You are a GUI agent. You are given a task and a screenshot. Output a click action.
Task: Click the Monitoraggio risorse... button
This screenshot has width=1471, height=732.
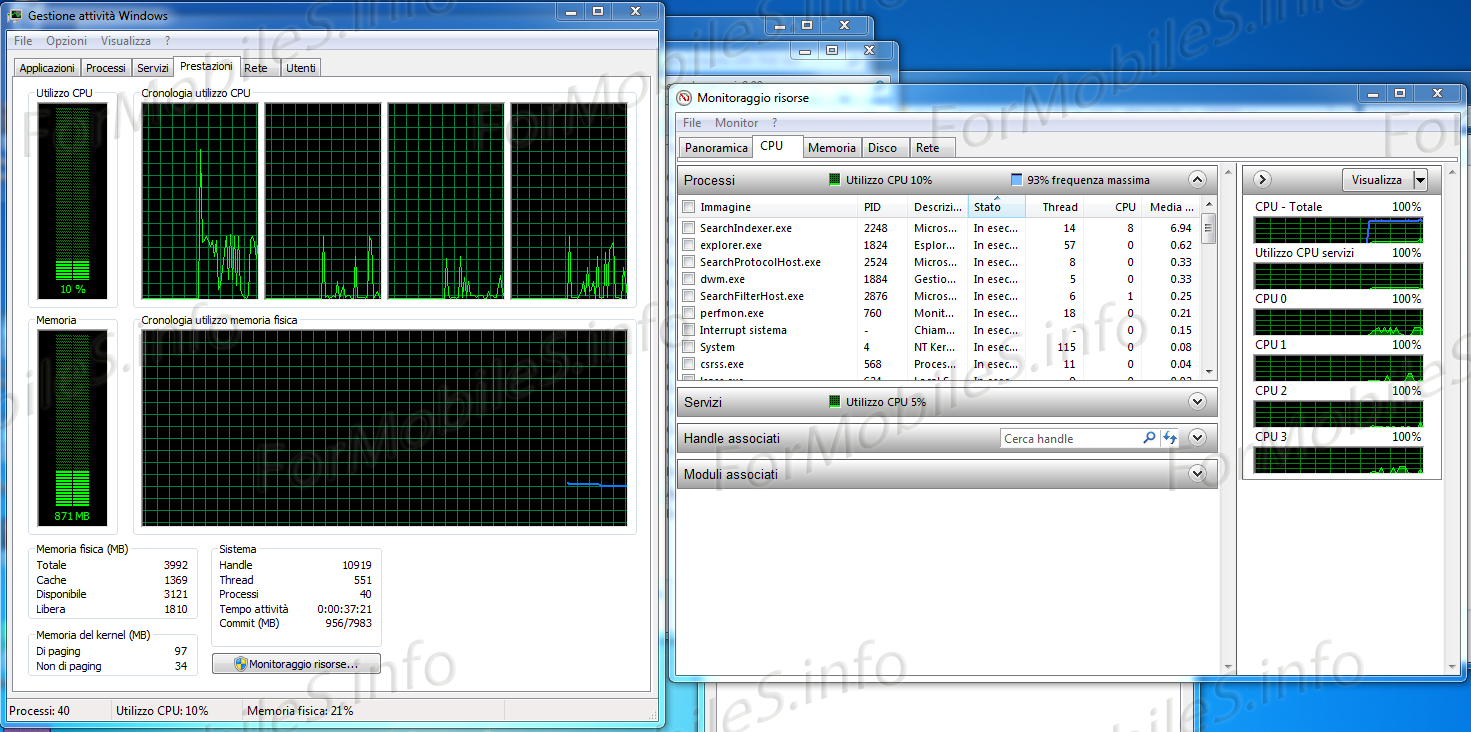point(296,664)
